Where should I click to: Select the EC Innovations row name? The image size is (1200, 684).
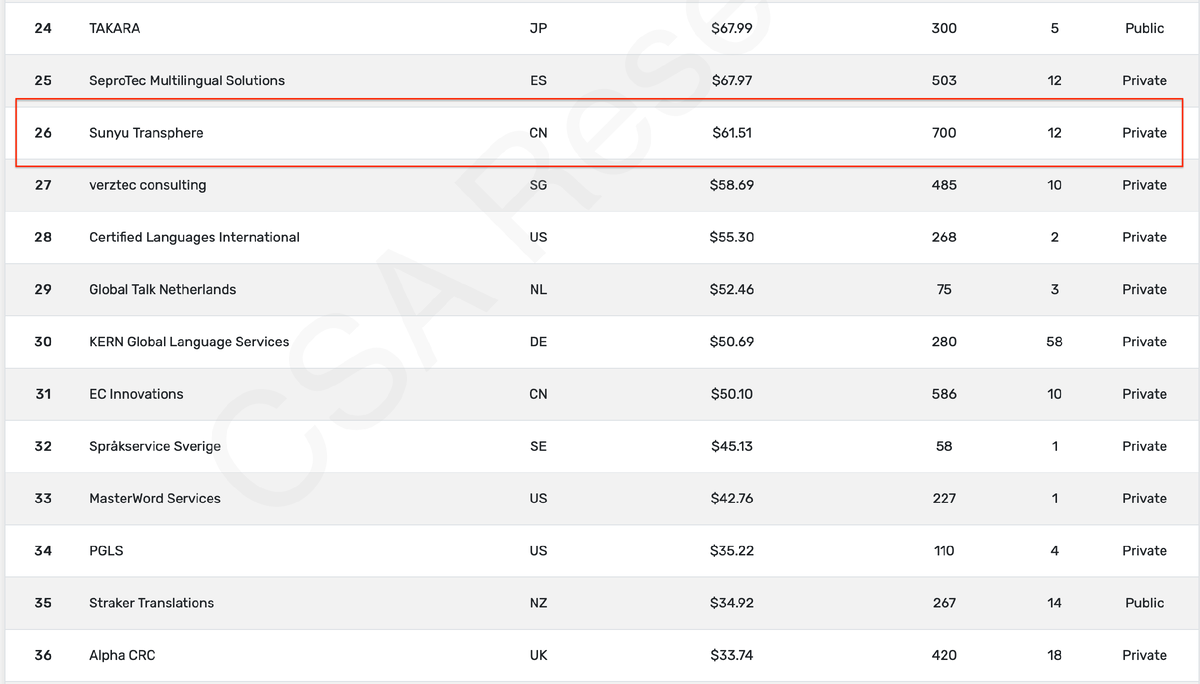point(136,394)
